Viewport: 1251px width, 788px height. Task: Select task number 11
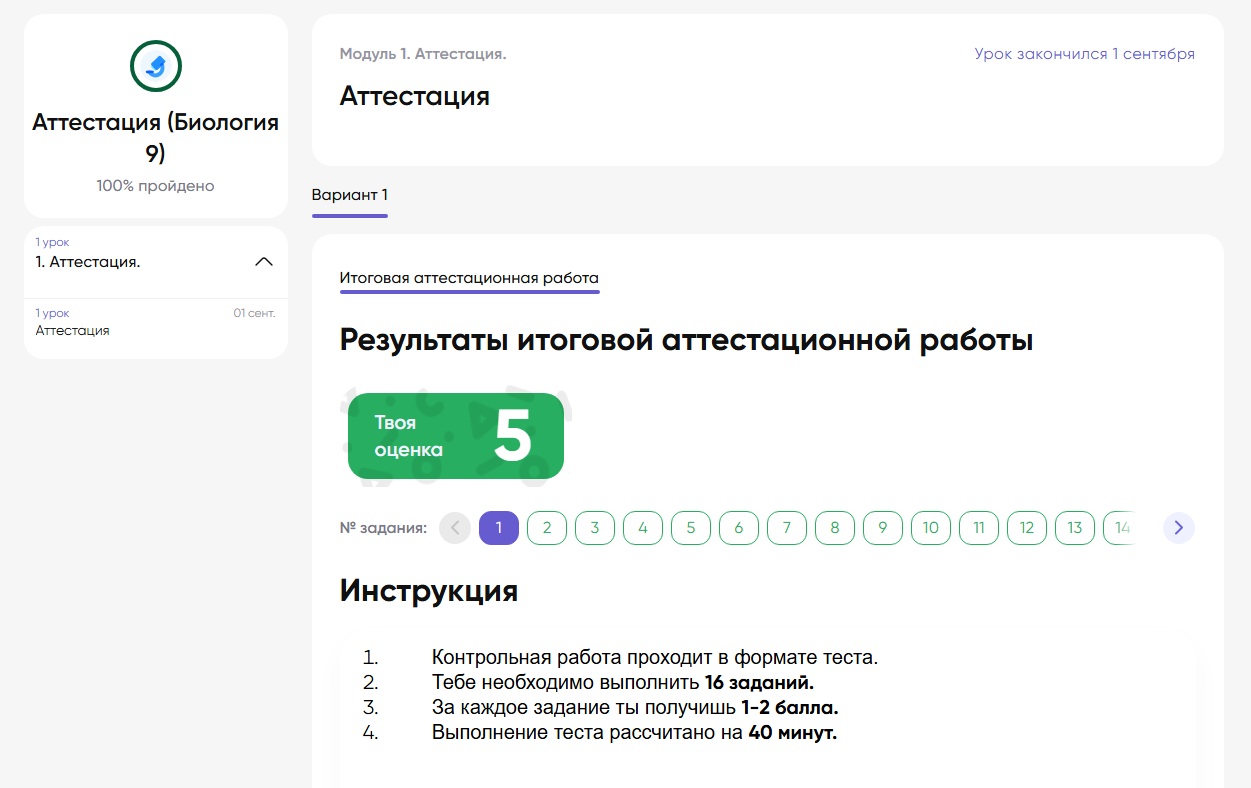coord(979,527)
